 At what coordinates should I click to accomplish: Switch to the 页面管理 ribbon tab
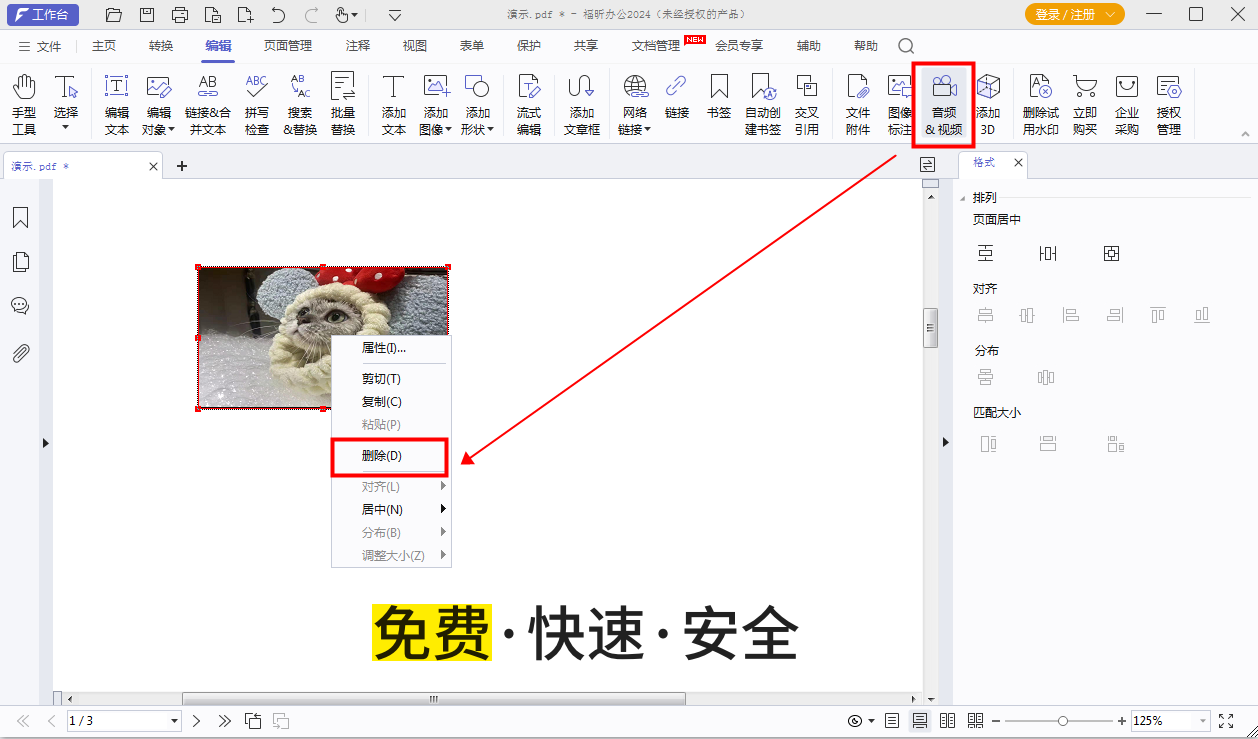(x=288, y=46)
